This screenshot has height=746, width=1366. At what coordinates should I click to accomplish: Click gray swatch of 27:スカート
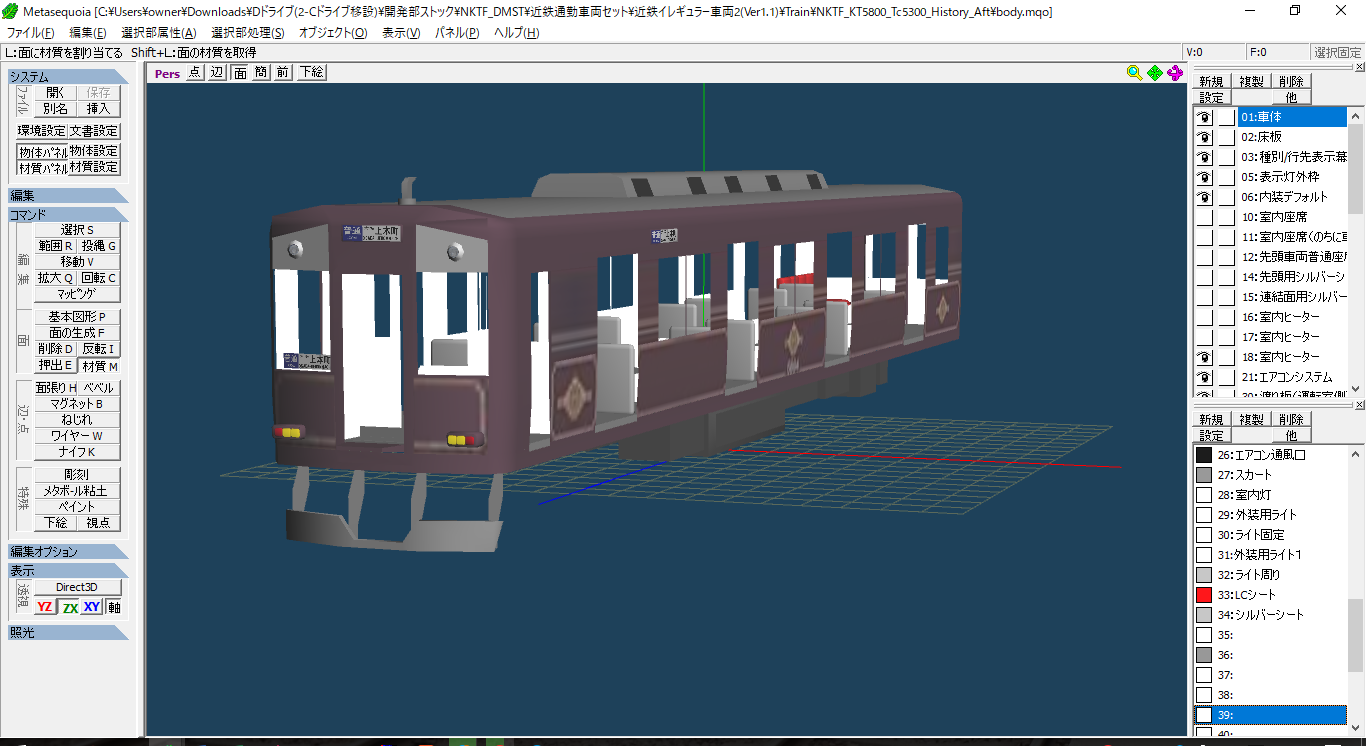tap(1204, 475)
